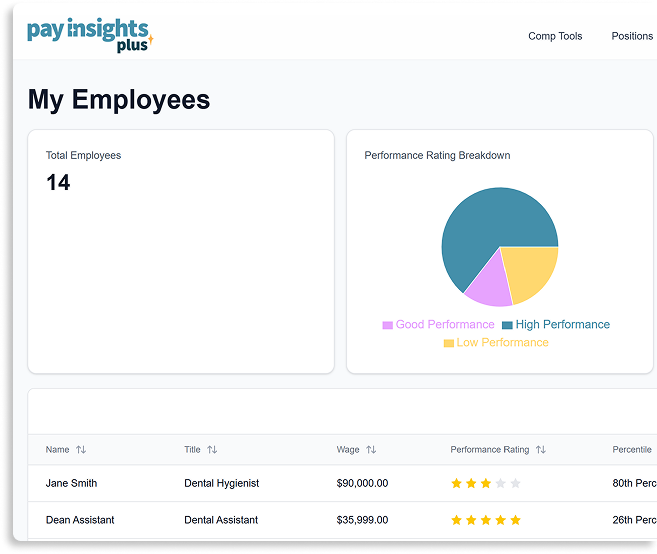This screenshot has width=657, height=554.
Task: Sort by Performance Rating arrows
Action: 541,450
